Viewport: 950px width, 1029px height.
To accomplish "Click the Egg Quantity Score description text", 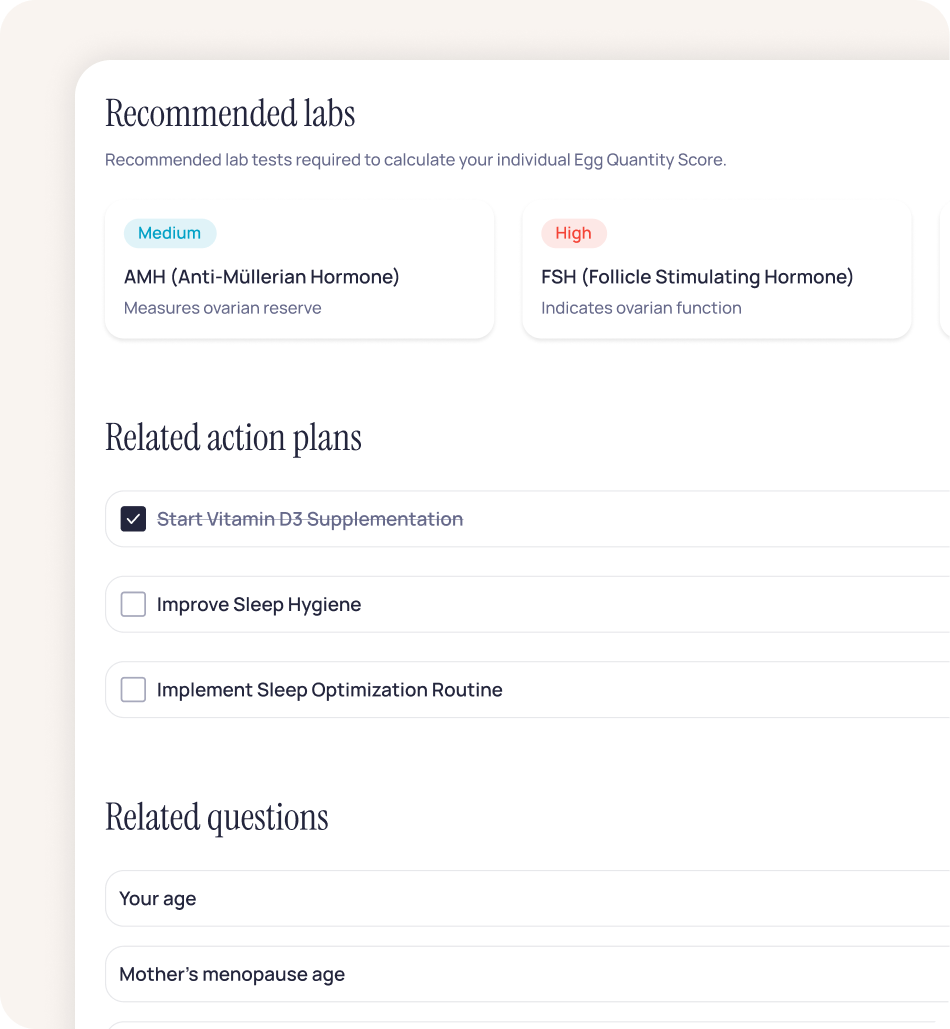I will click(x=415, y=160).
